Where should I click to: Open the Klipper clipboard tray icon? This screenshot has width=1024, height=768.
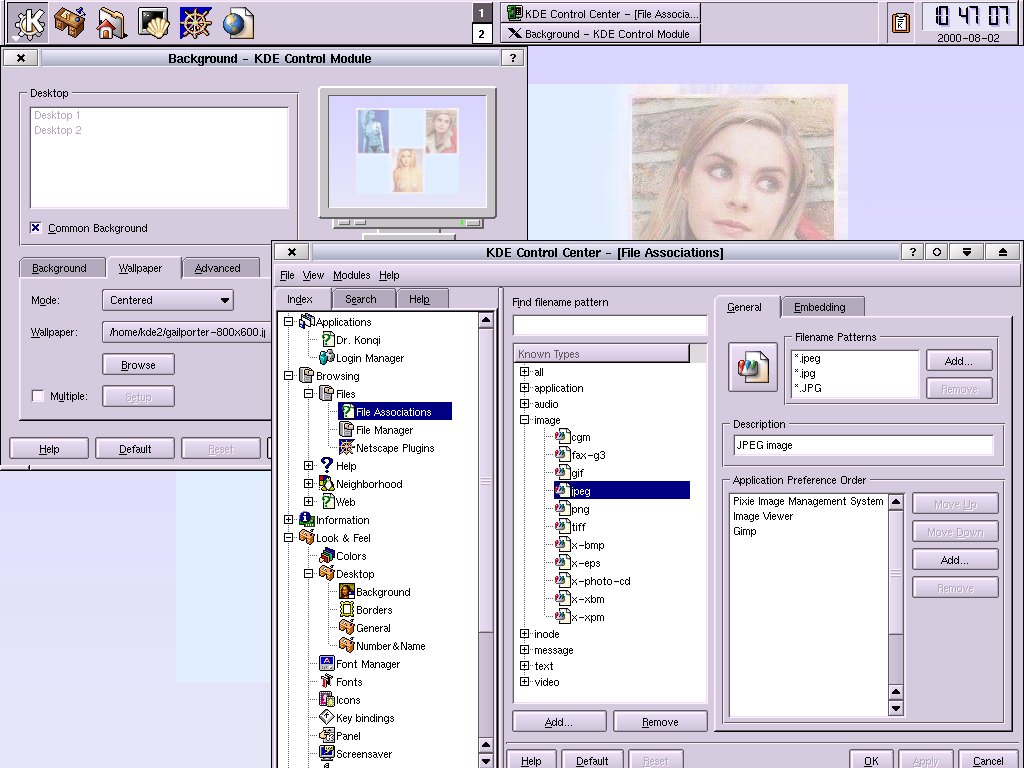[x=901, y=23]
